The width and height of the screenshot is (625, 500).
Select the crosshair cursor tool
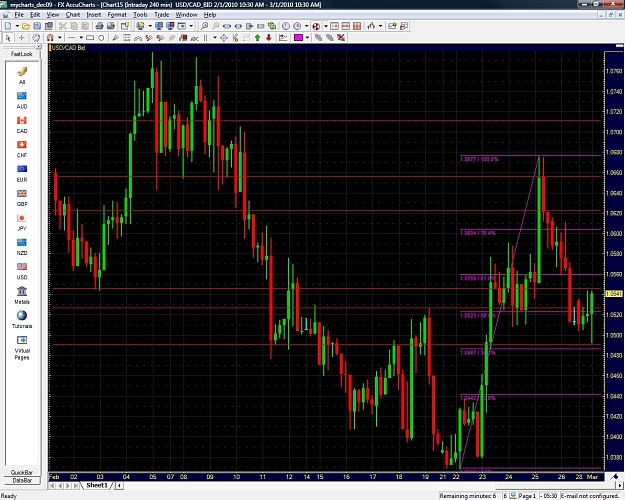pyautogui.click(x=22, y=37)
